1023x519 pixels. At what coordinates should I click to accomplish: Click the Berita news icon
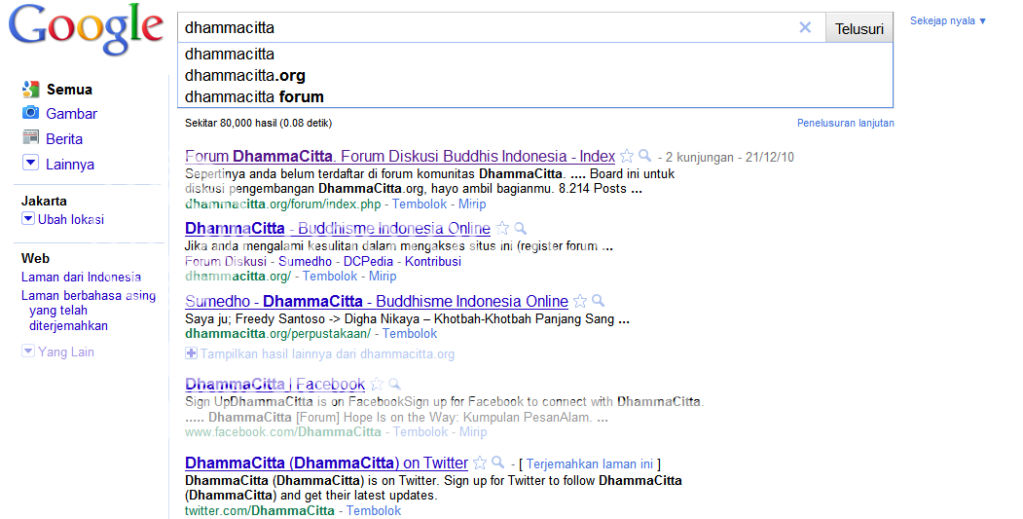[x=30, y=139]
